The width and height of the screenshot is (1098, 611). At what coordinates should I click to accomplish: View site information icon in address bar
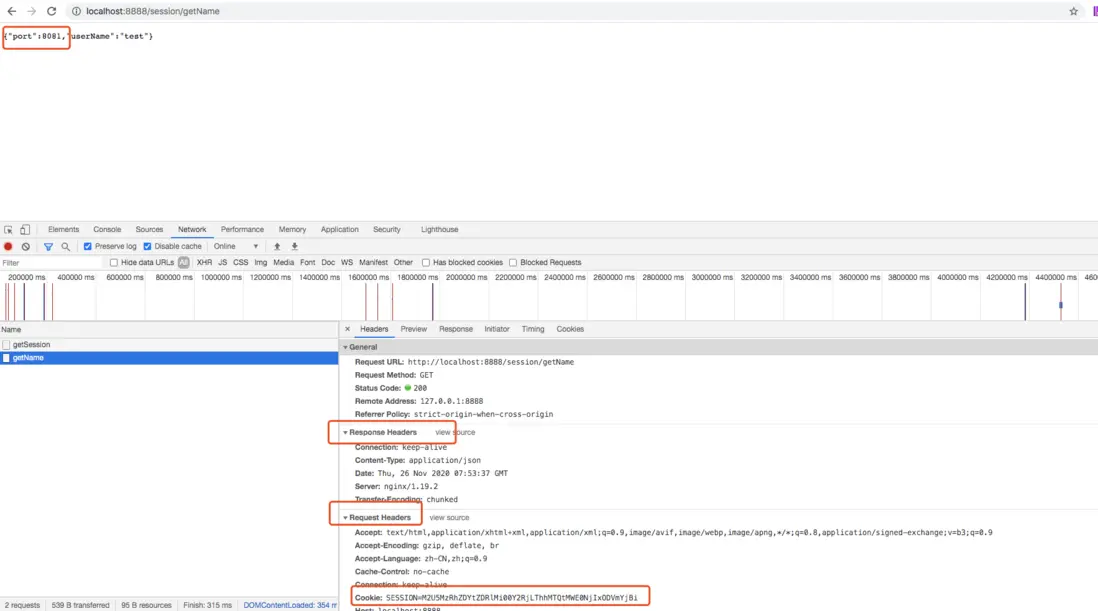(x=76, y=11)
